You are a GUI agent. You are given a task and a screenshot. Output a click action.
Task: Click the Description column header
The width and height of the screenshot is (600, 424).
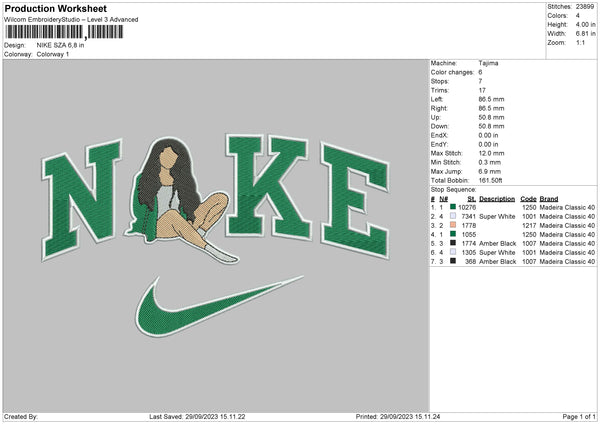coord(497,198)
